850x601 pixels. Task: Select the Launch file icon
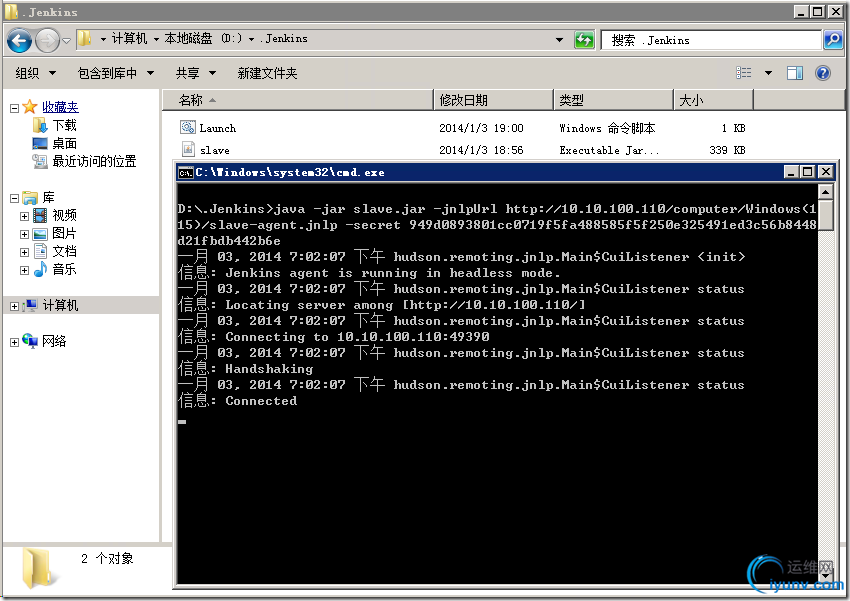coord(188,127)
